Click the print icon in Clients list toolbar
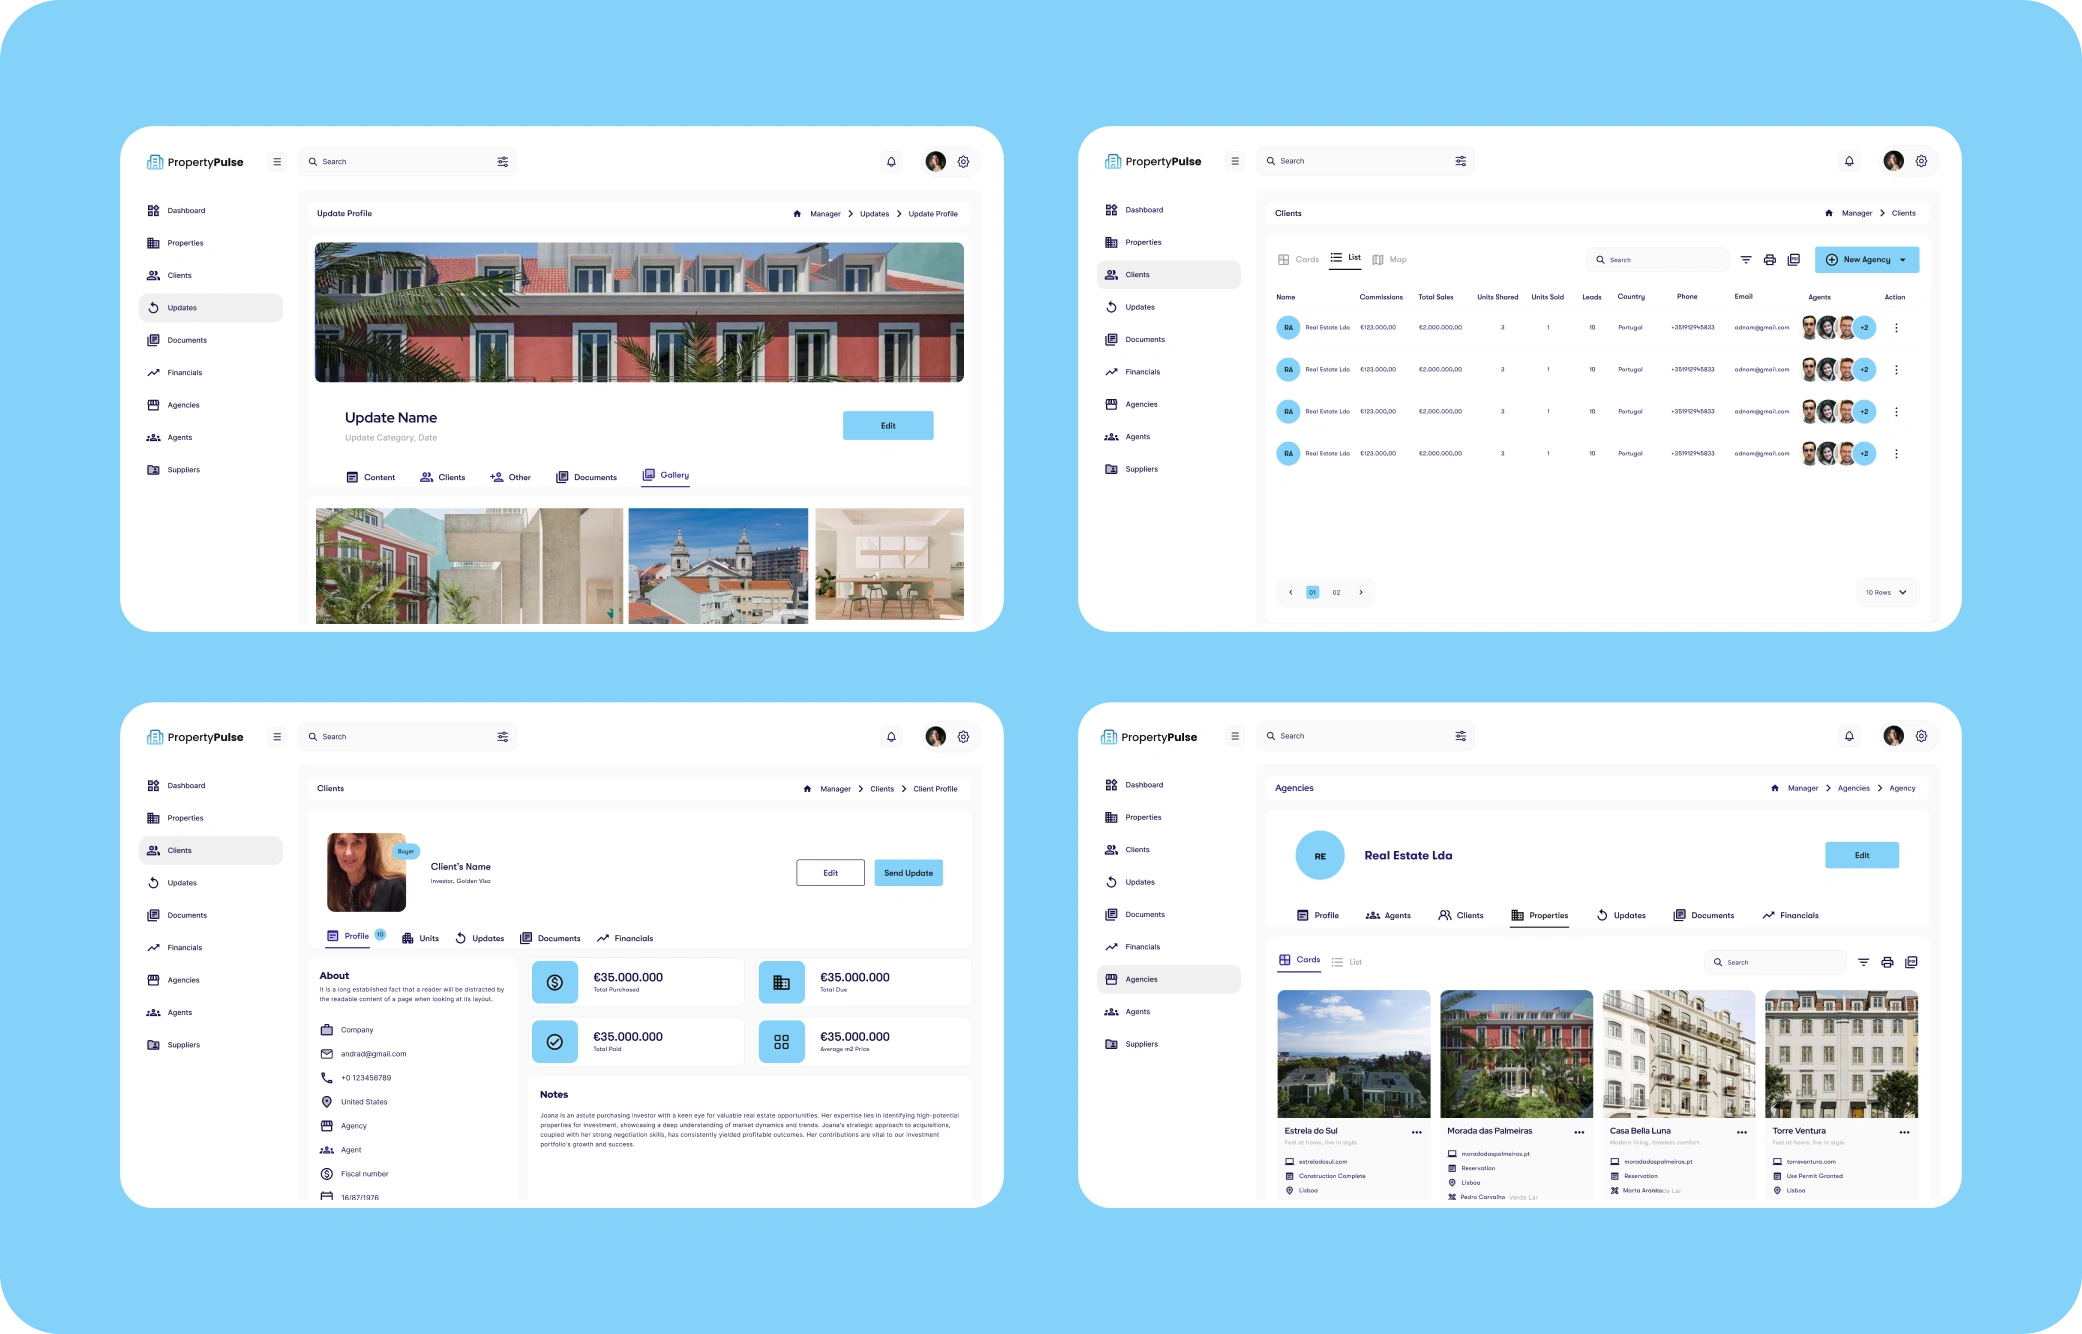The image size is (2082, 1334). (1769, 260)
